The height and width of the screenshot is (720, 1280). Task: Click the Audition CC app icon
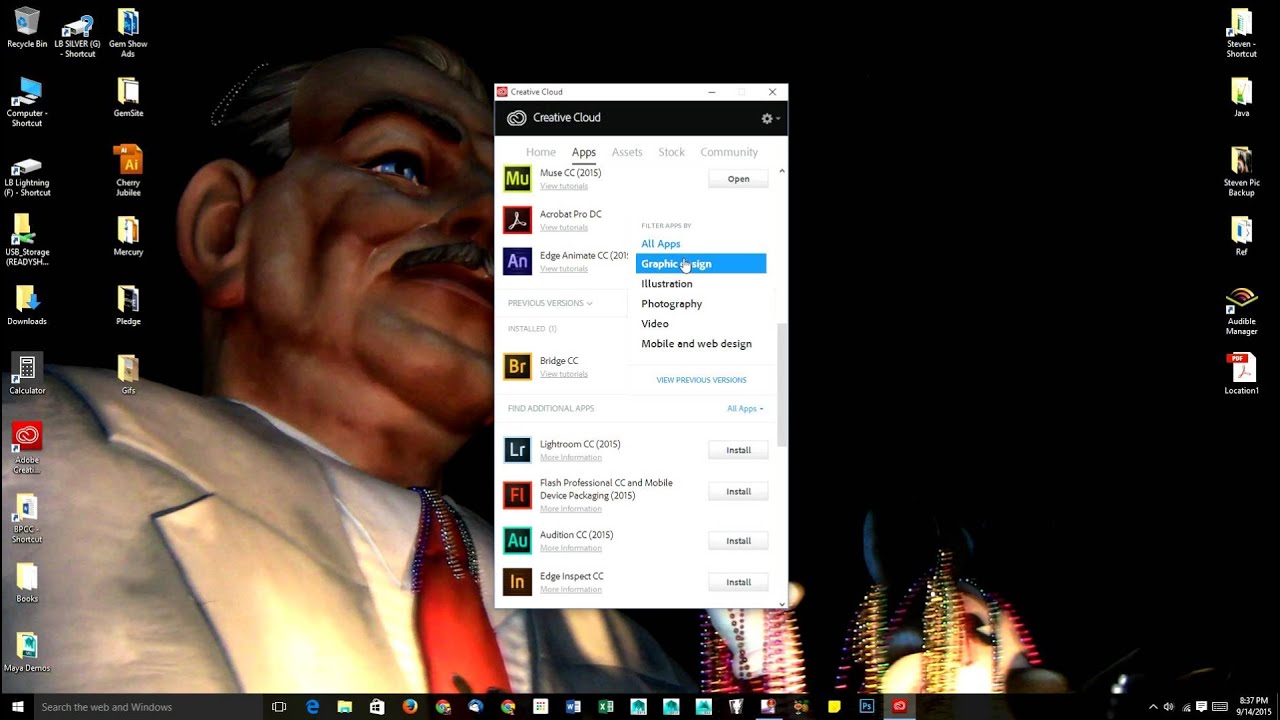pyautogui.click(x=517, y=541)
